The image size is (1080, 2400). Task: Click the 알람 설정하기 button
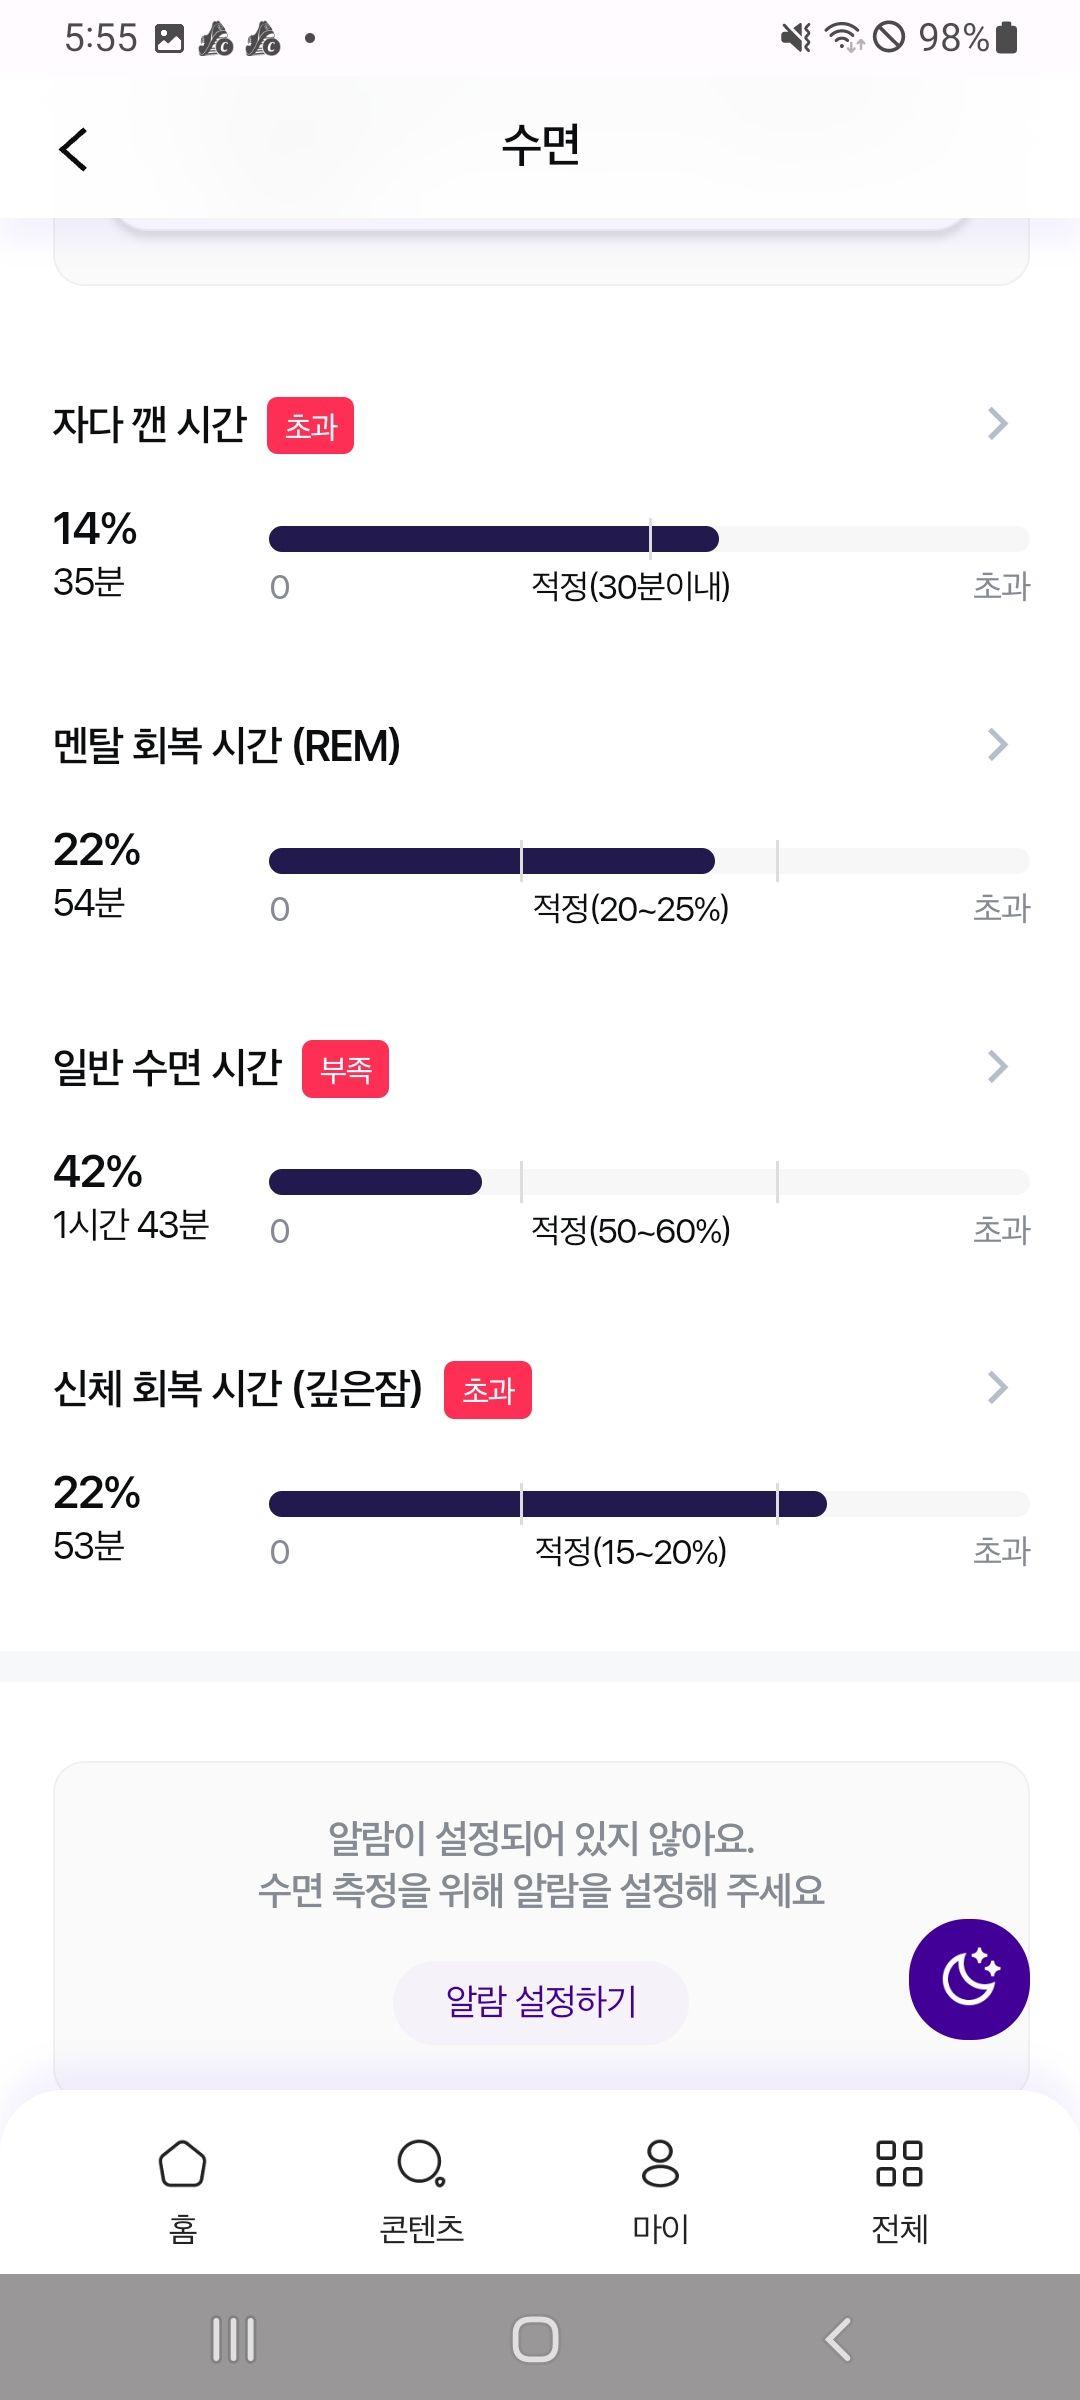point(541,2002)
